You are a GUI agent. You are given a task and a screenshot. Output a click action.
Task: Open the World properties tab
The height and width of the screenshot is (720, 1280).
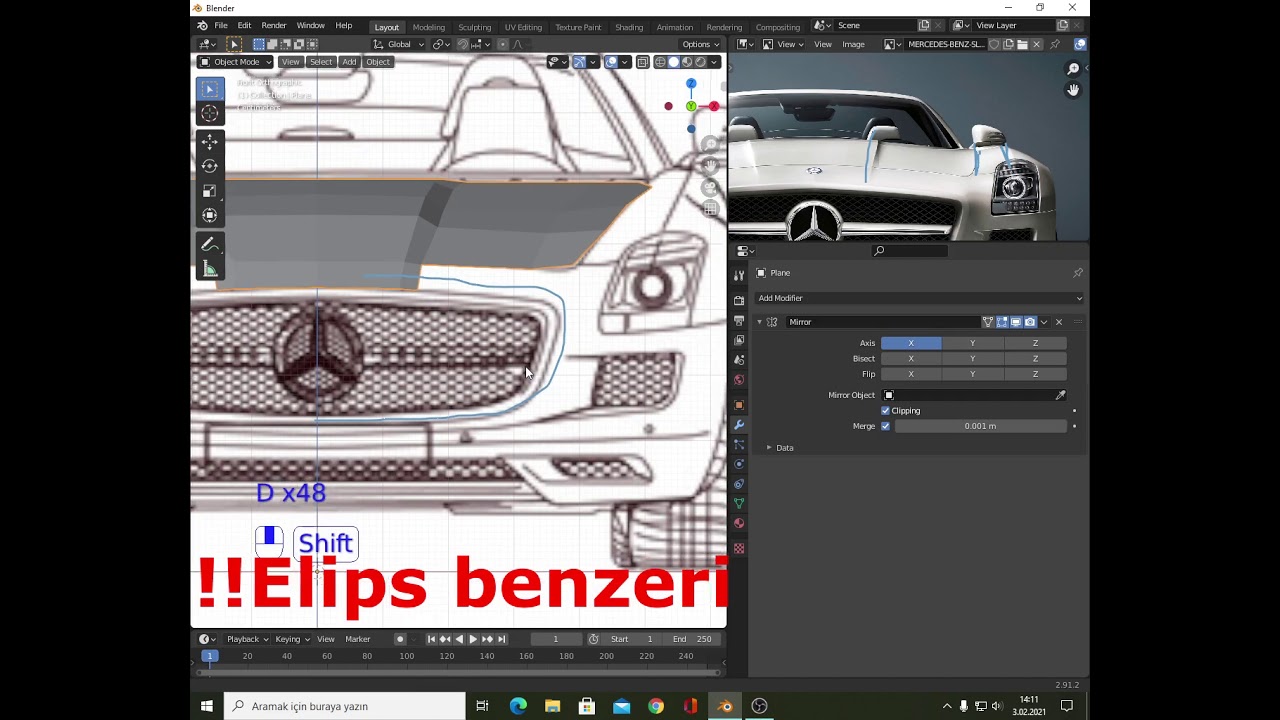point(739,380)
